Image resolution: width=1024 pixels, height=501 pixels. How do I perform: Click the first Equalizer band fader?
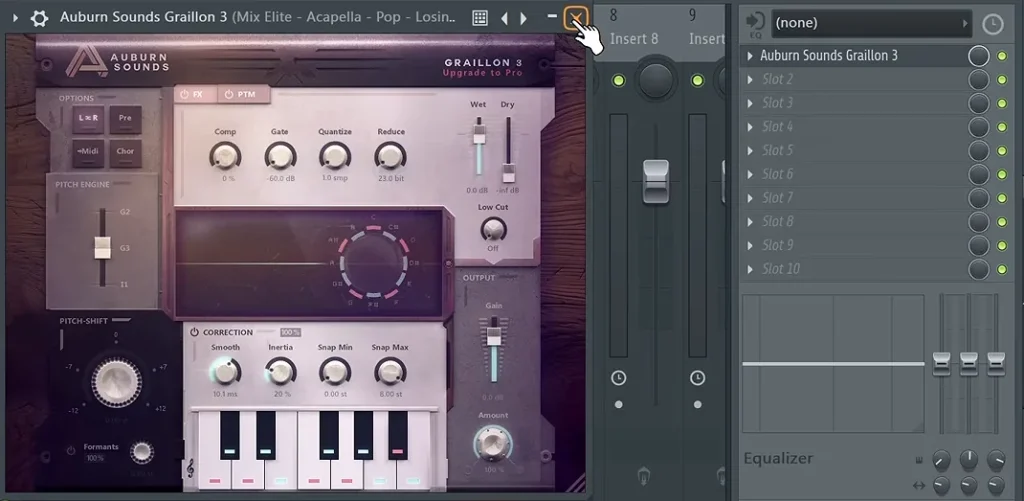[x=941, y=363]
